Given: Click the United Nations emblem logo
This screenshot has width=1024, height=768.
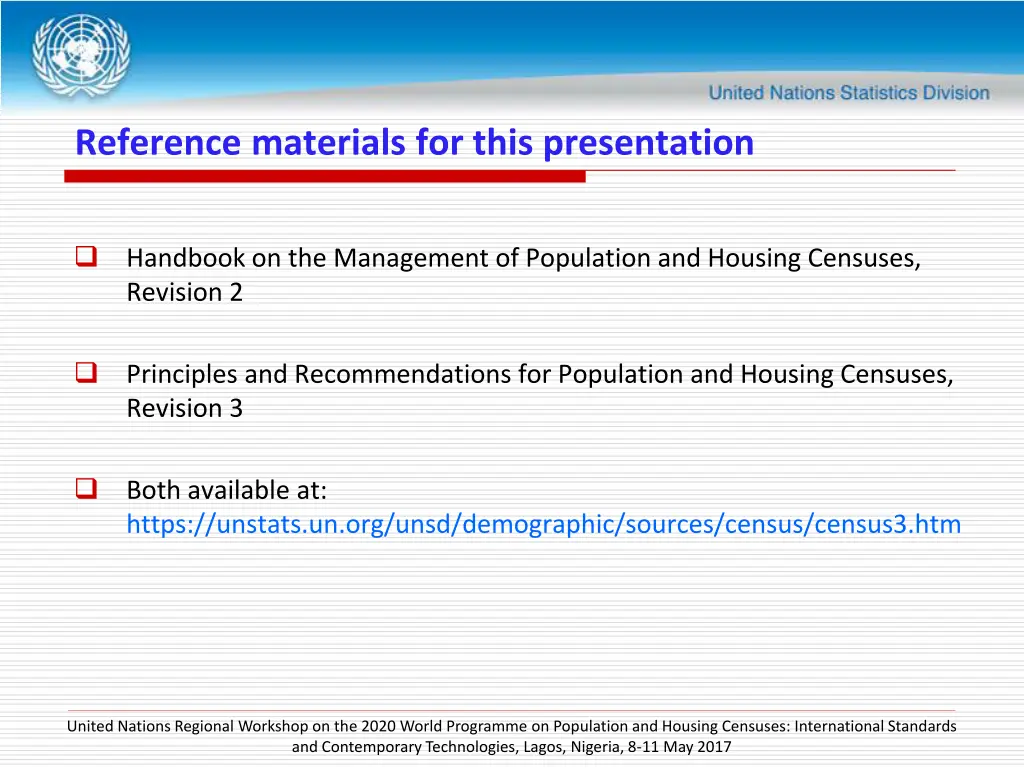Looking at the screenshot, I should [x=81, y=54].
